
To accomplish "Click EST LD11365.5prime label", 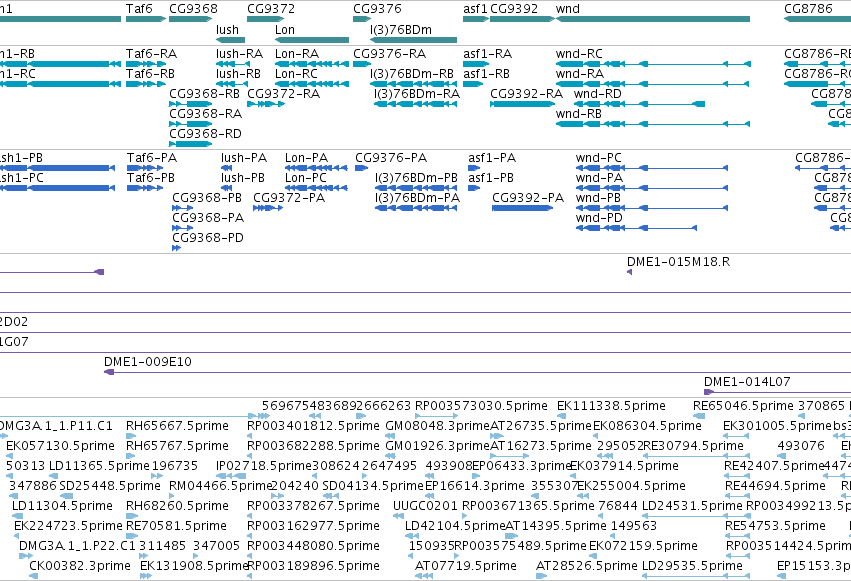I will (x=99, y=466).
